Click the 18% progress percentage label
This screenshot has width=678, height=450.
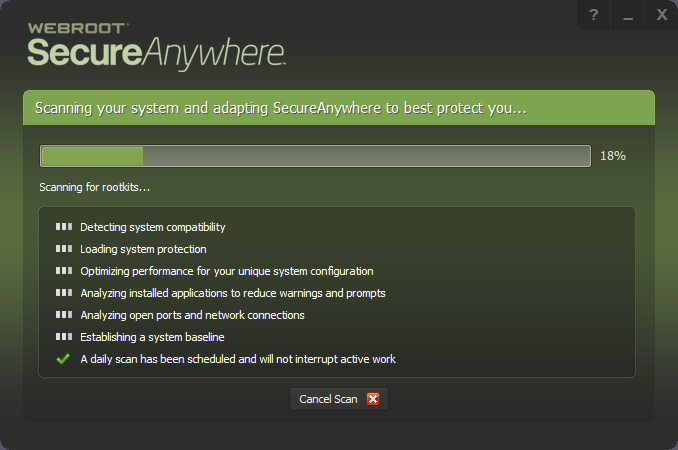point(612,156)
